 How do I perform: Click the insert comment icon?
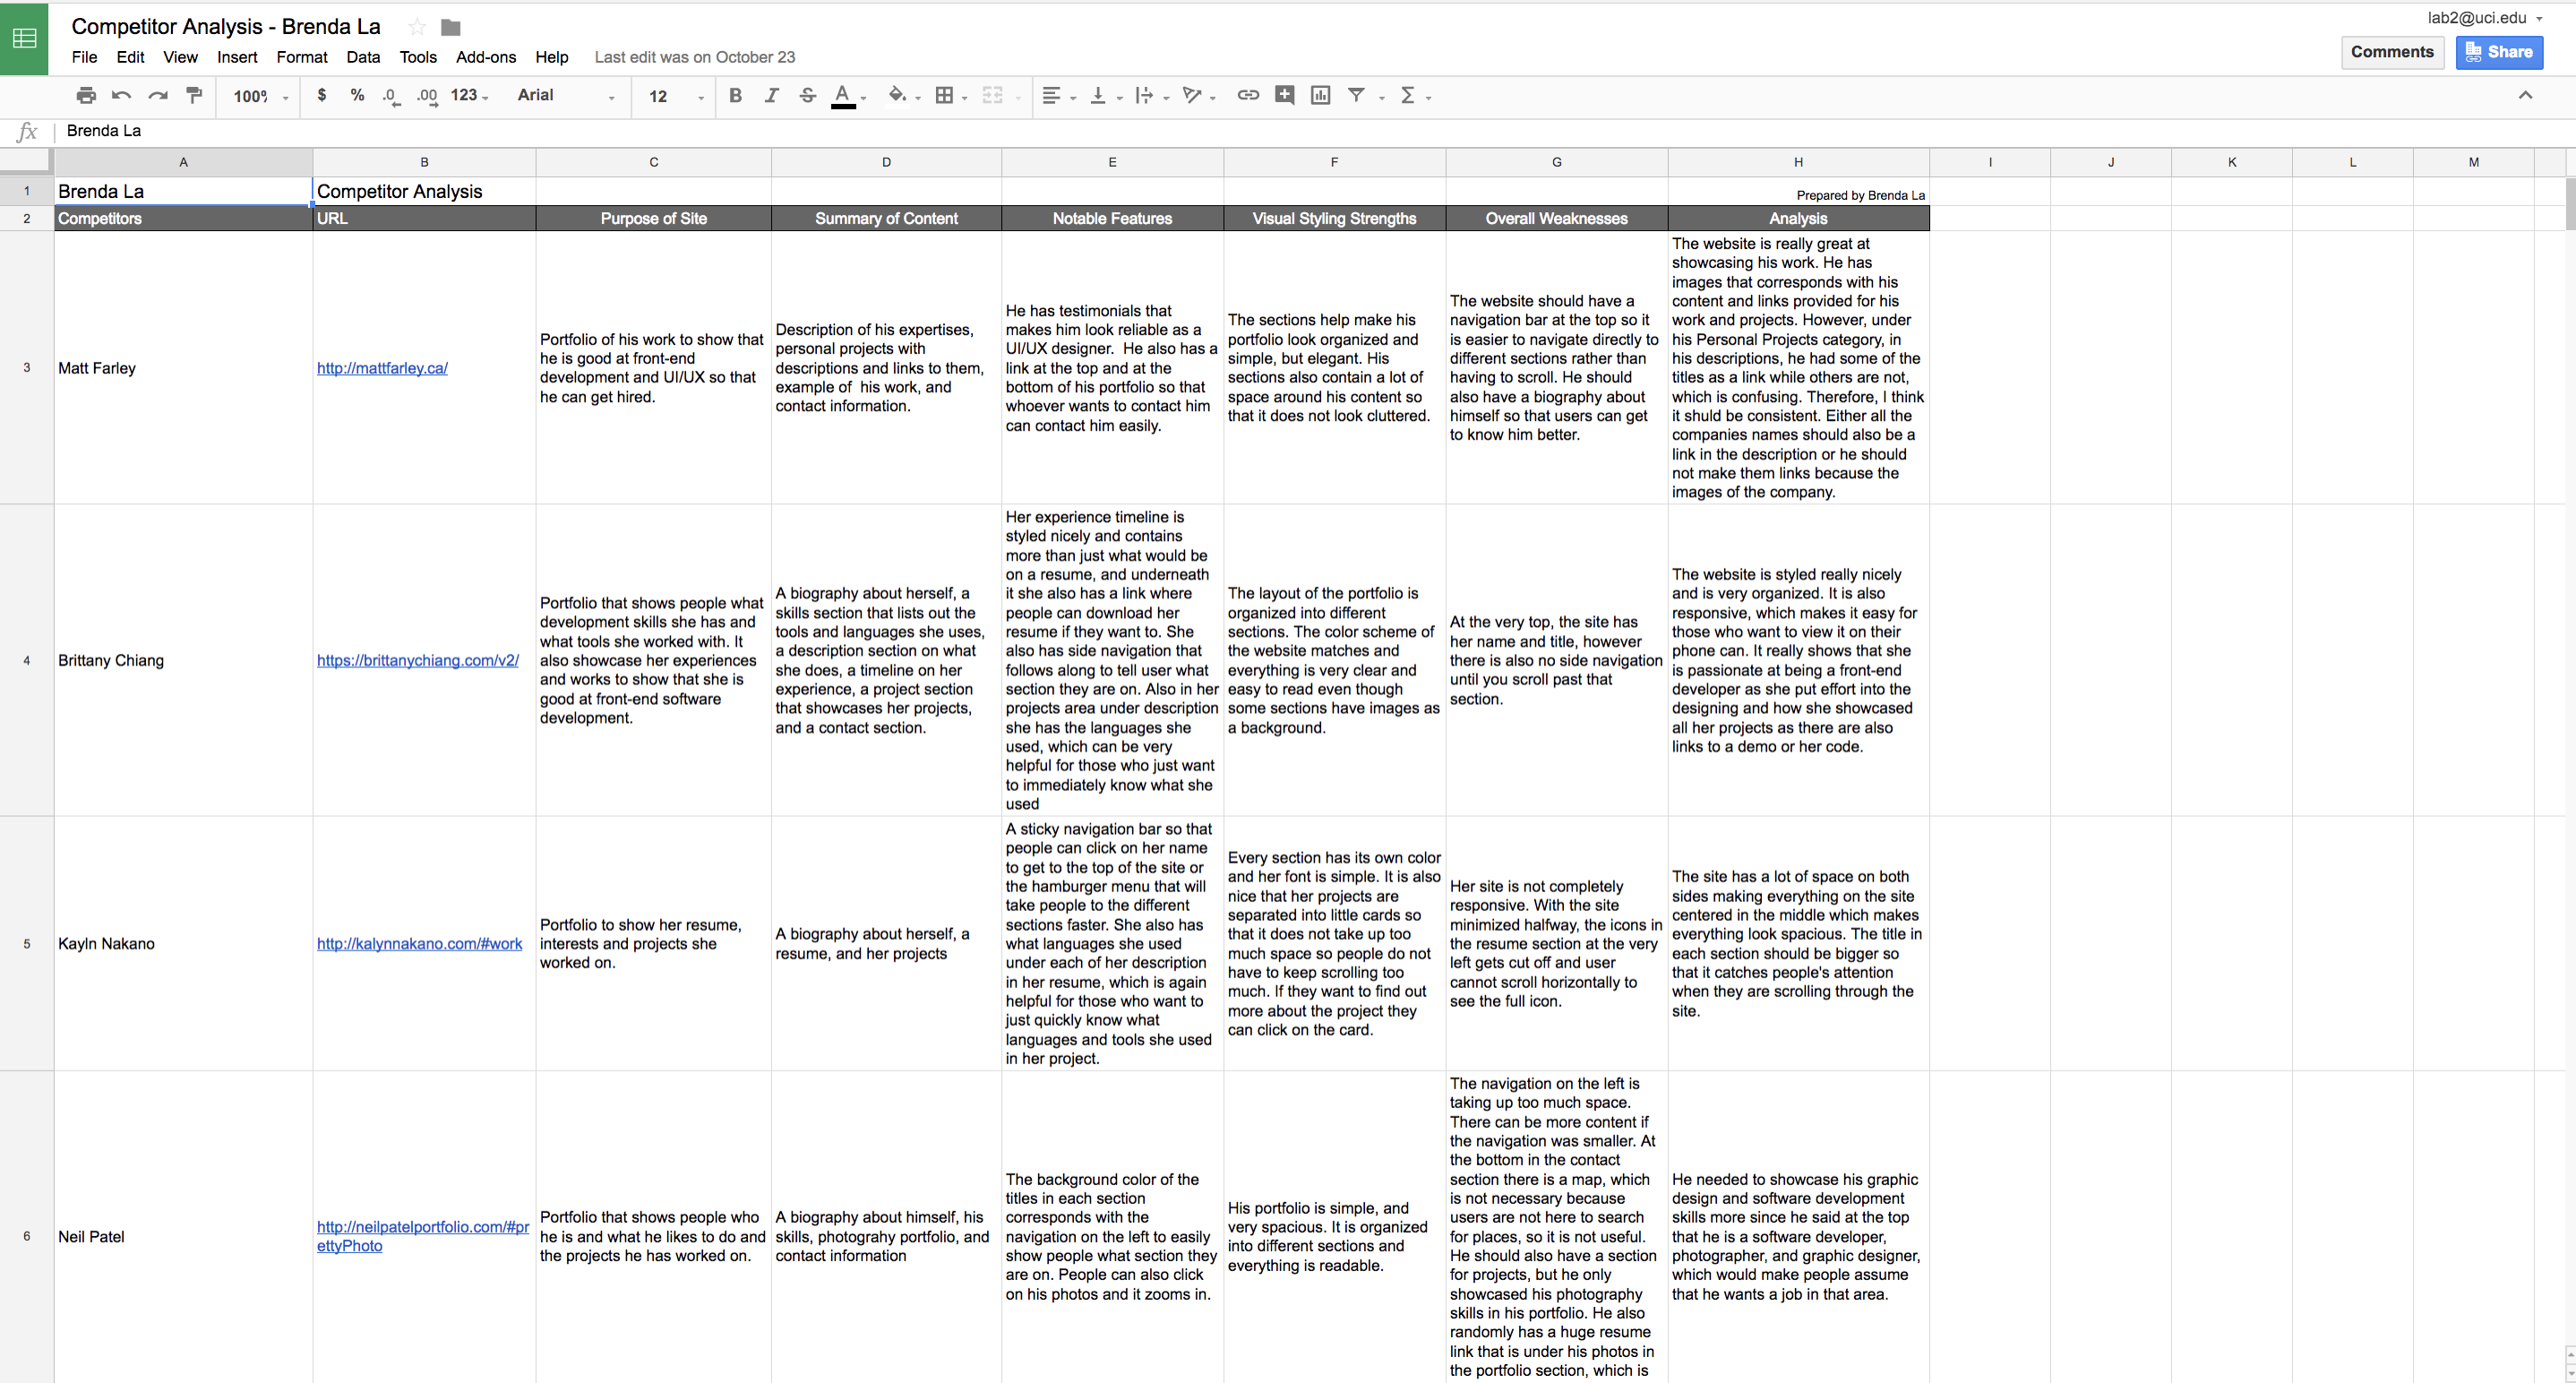(1284, 95)
